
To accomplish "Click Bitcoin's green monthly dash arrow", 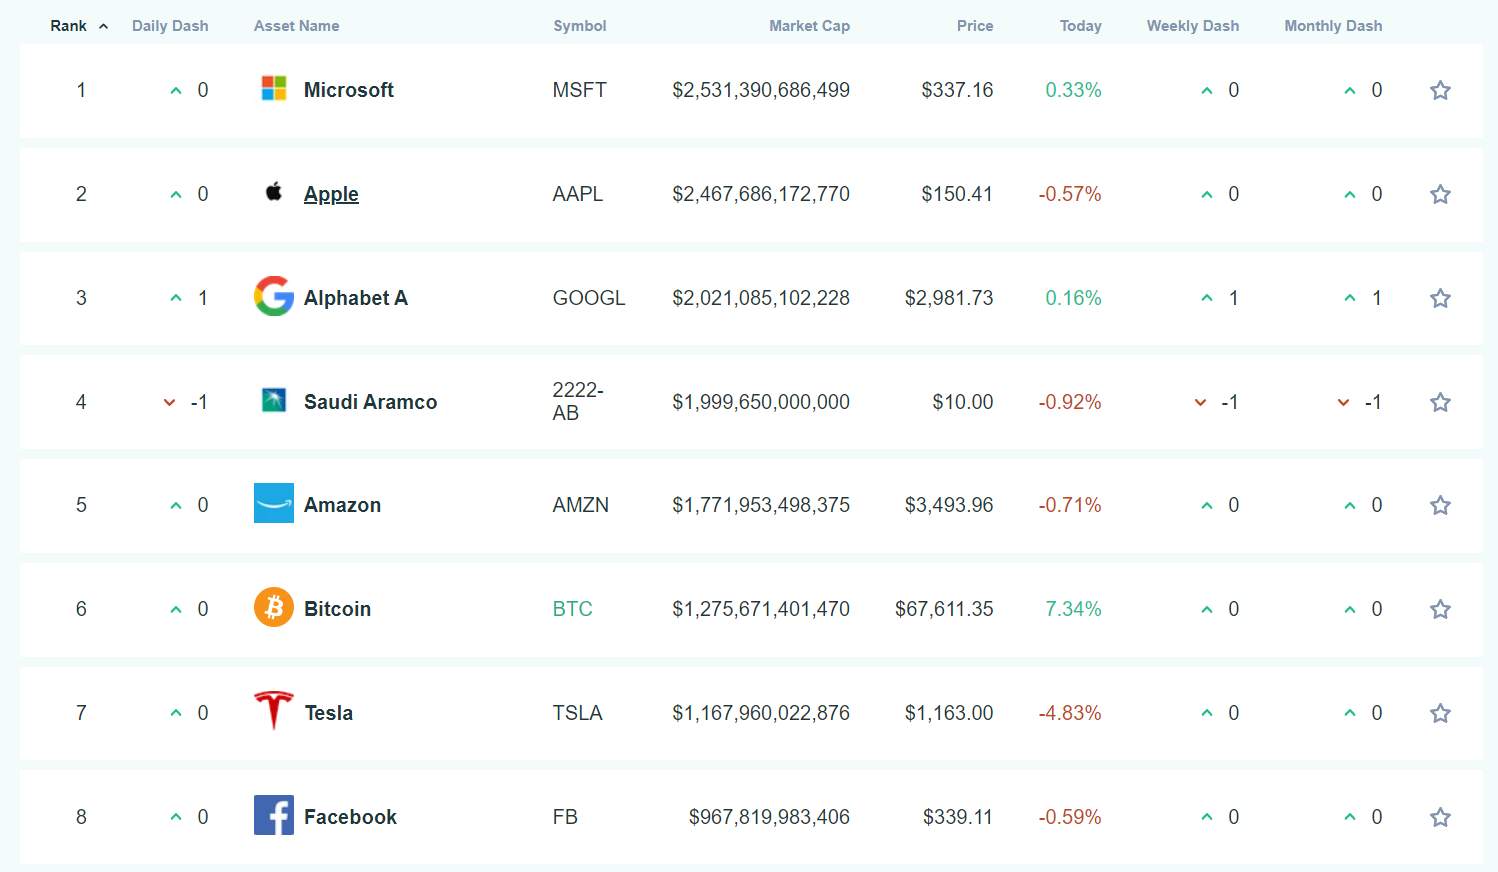I will tap(1350, 609).
